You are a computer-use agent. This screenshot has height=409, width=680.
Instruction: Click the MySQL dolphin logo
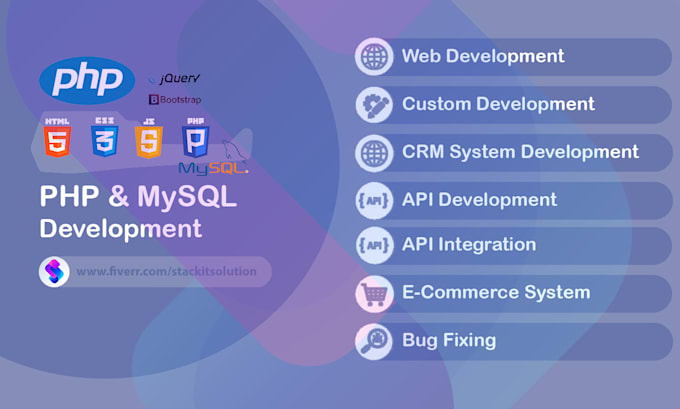tap(213, 159)
